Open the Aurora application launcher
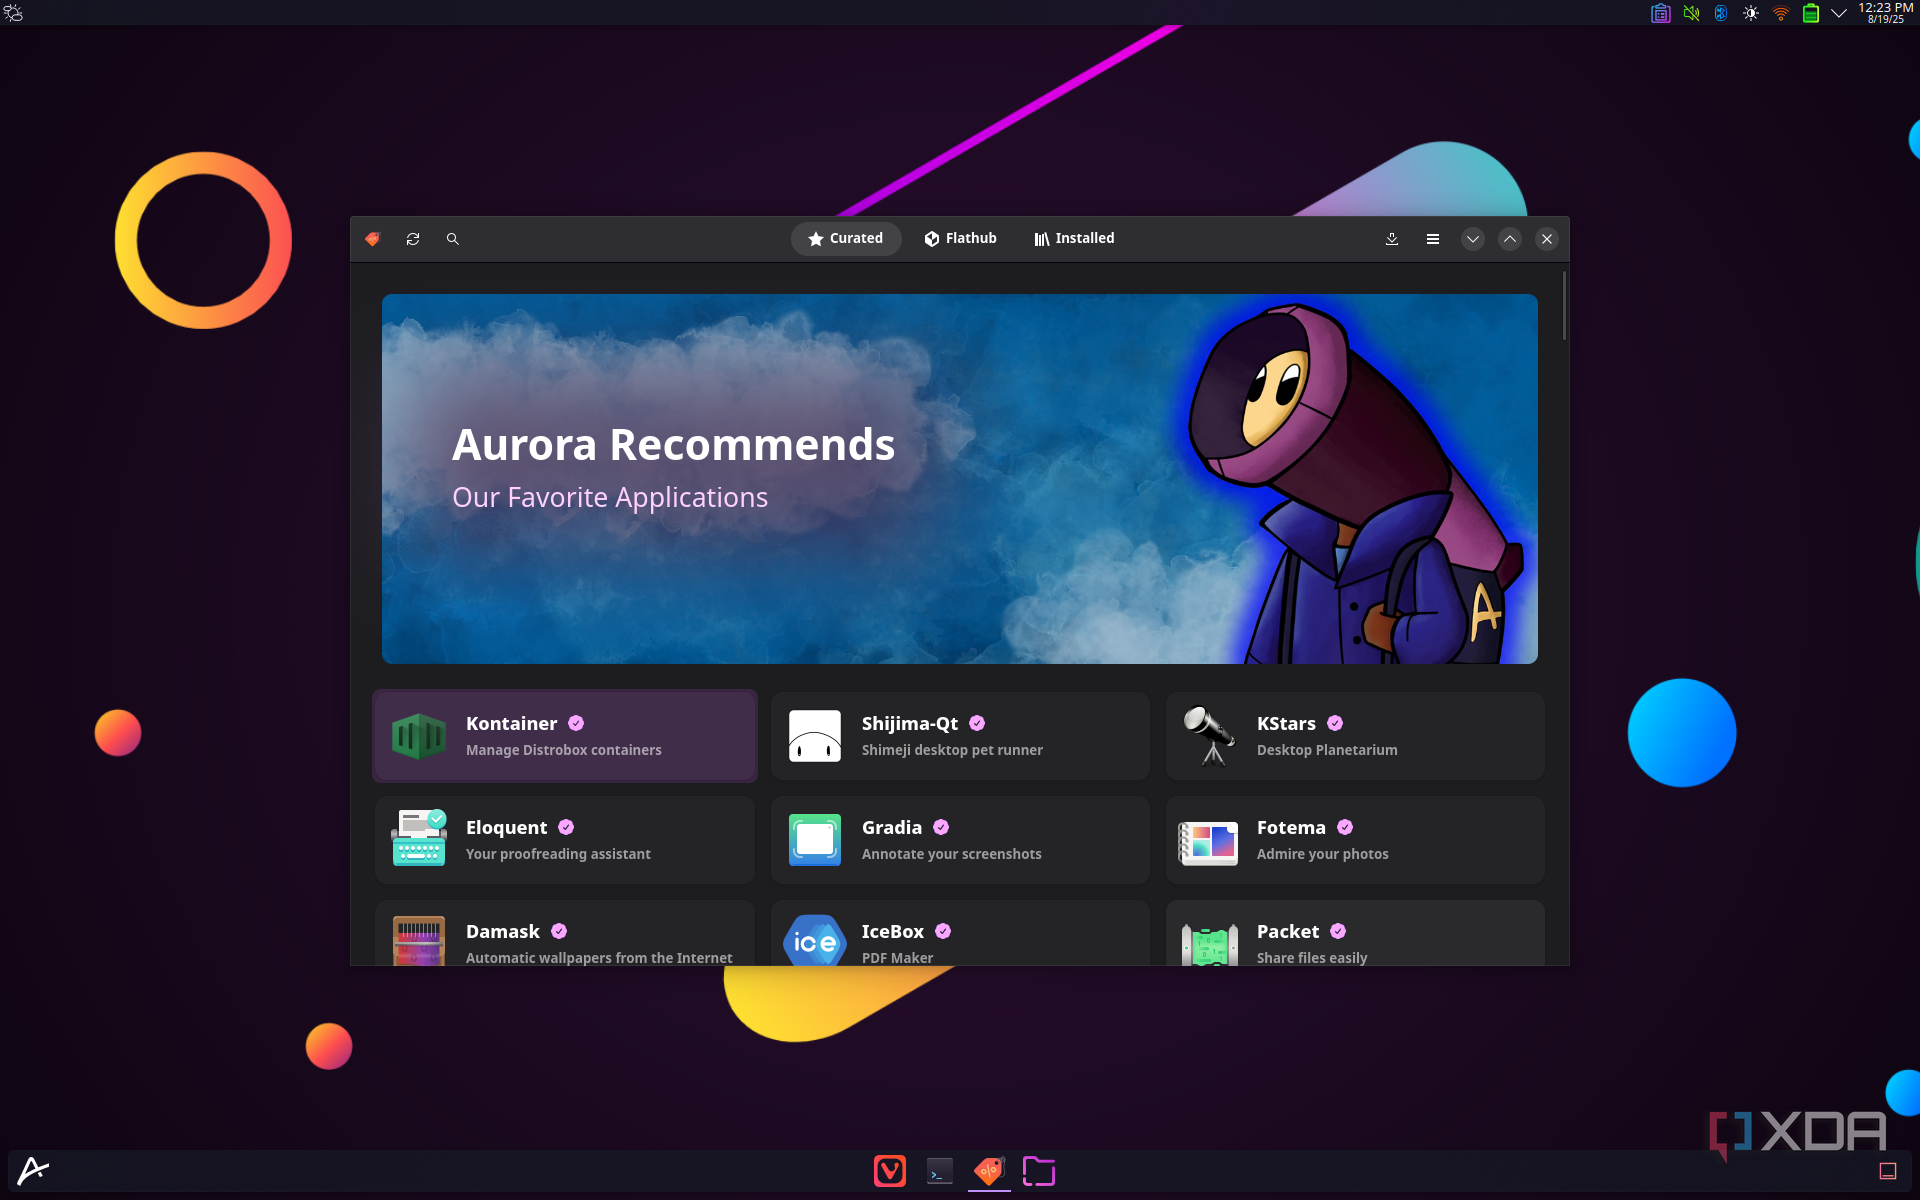 [33, 1170]
